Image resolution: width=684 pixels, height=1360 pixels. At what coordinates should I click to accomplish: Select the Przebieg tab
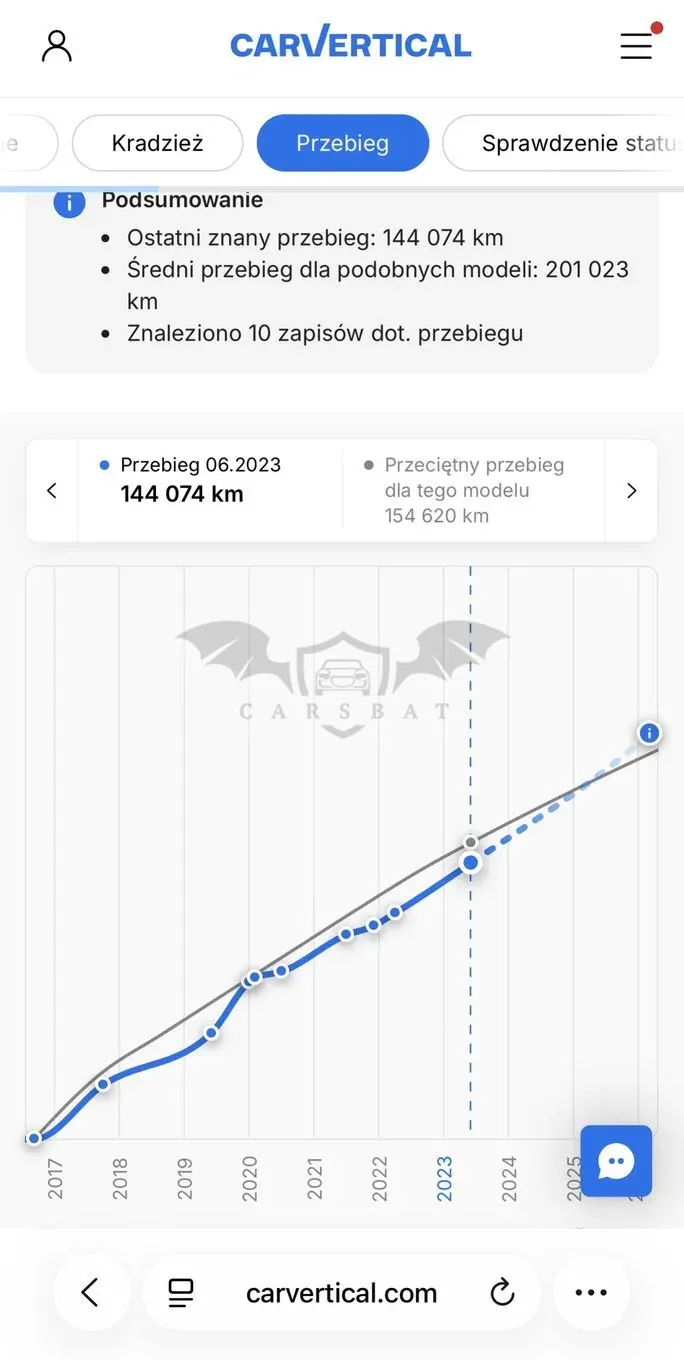343,143
